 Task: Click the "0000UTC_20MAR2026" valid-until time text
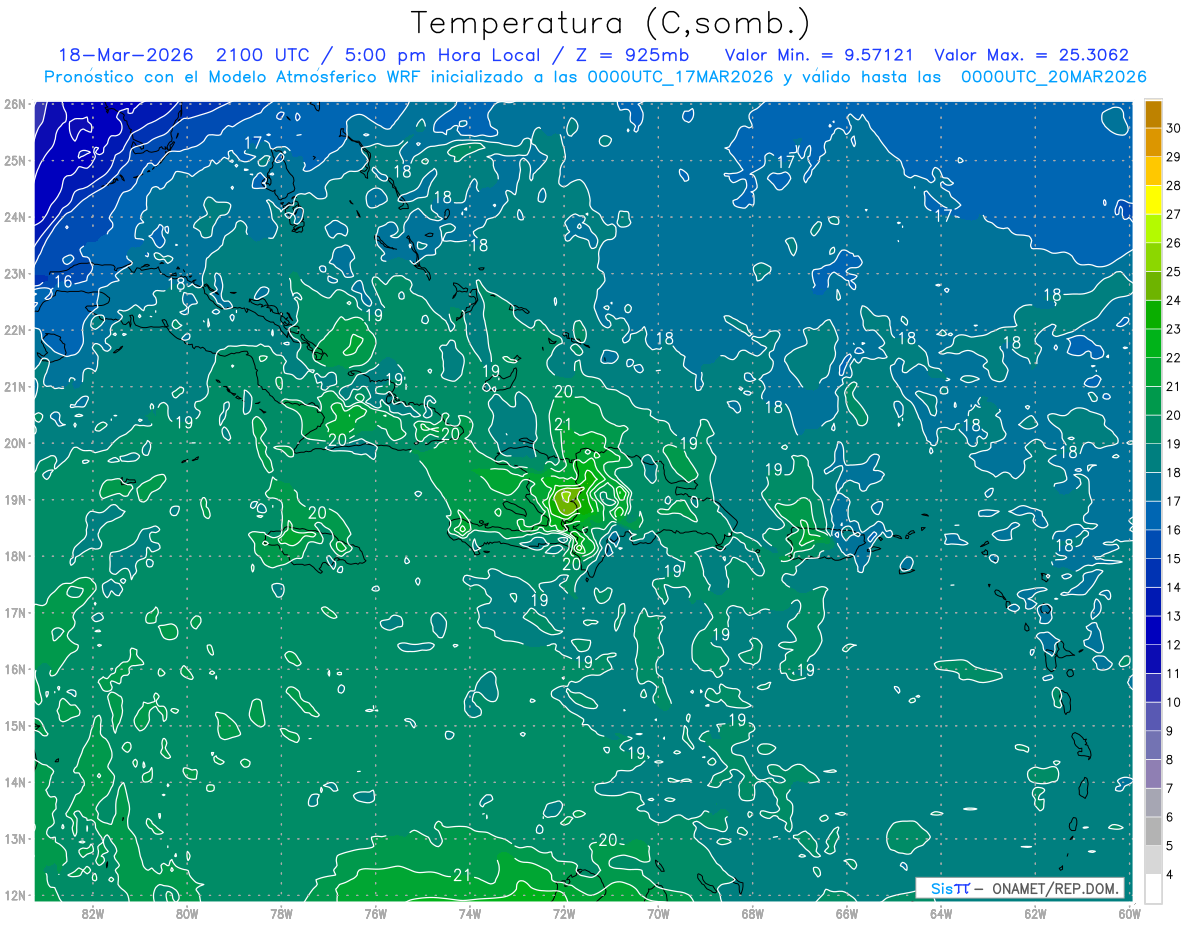click(x=1053, y=77)
